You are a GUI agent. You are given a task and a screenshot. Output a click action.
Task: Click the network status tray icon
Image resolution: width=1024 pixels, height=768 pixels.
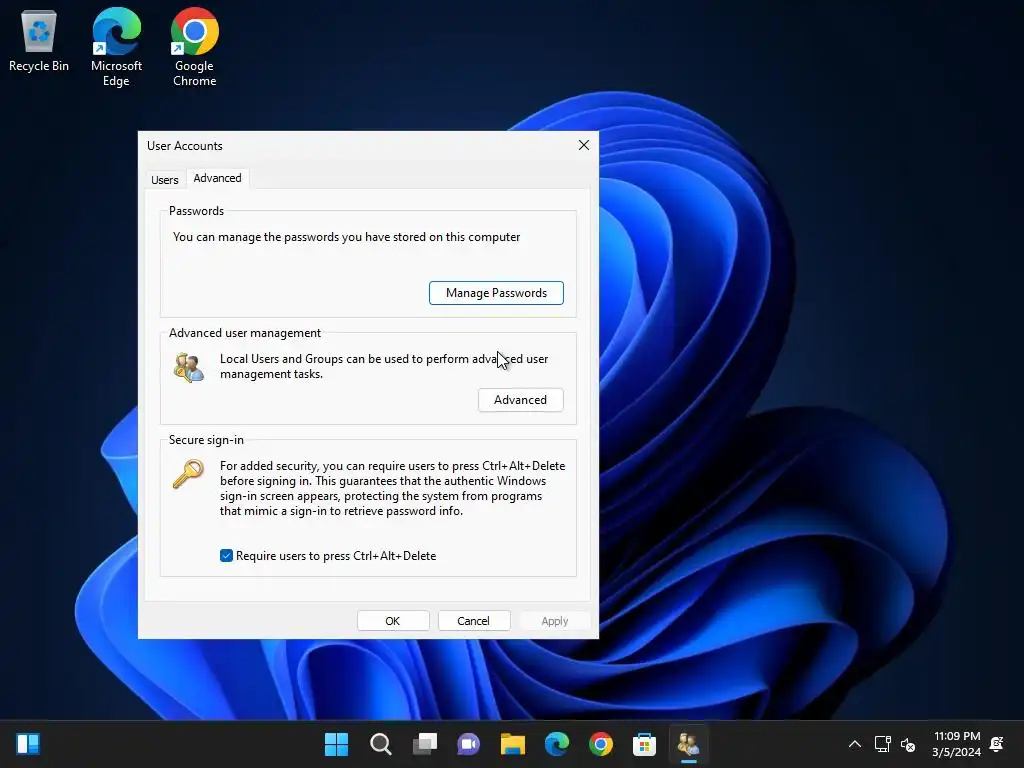point(882,744)
